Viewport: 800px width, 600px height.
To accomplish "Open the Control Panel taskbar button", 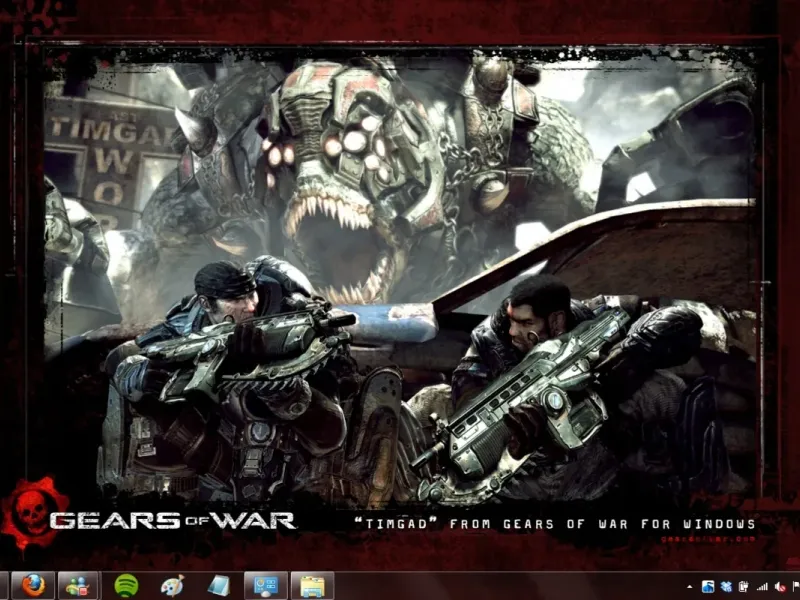I will coord(265,585).
